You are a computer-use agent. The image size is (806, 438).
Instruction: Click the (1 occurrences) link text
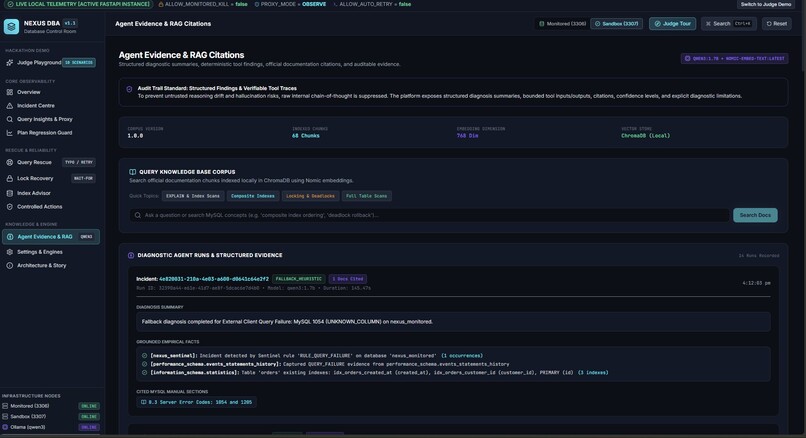click(x=462, y=355)
